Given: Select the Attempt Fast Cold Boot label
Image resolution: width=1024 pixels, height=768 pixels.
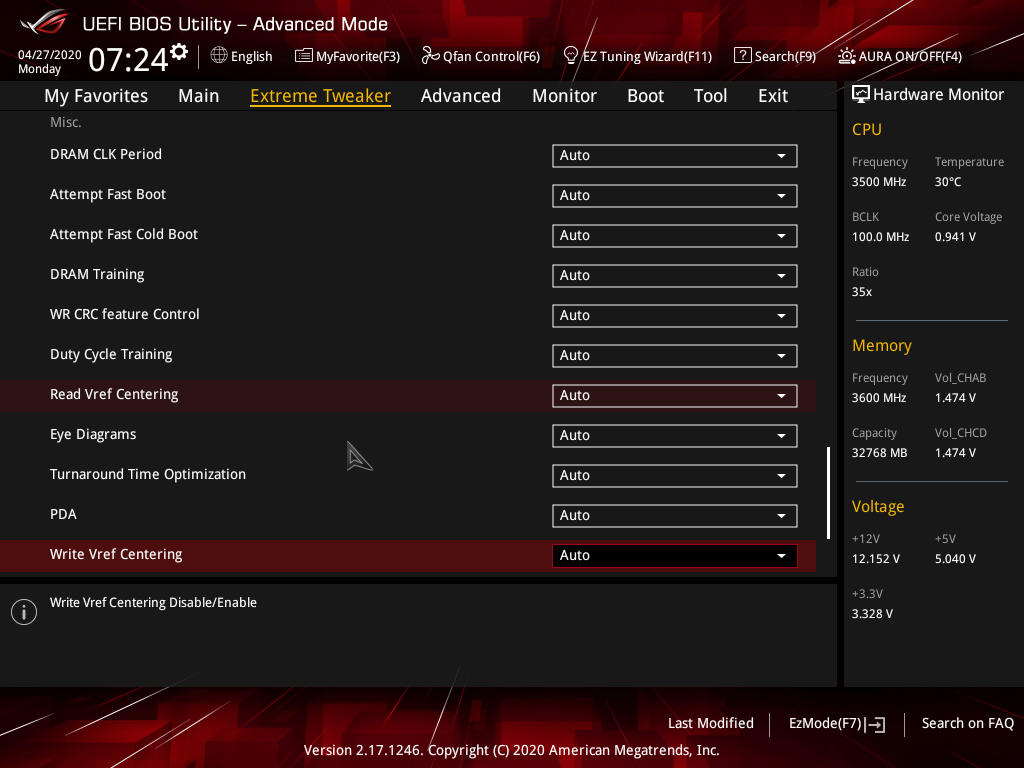Looking at the screenshot, I should tap(123, 234).
